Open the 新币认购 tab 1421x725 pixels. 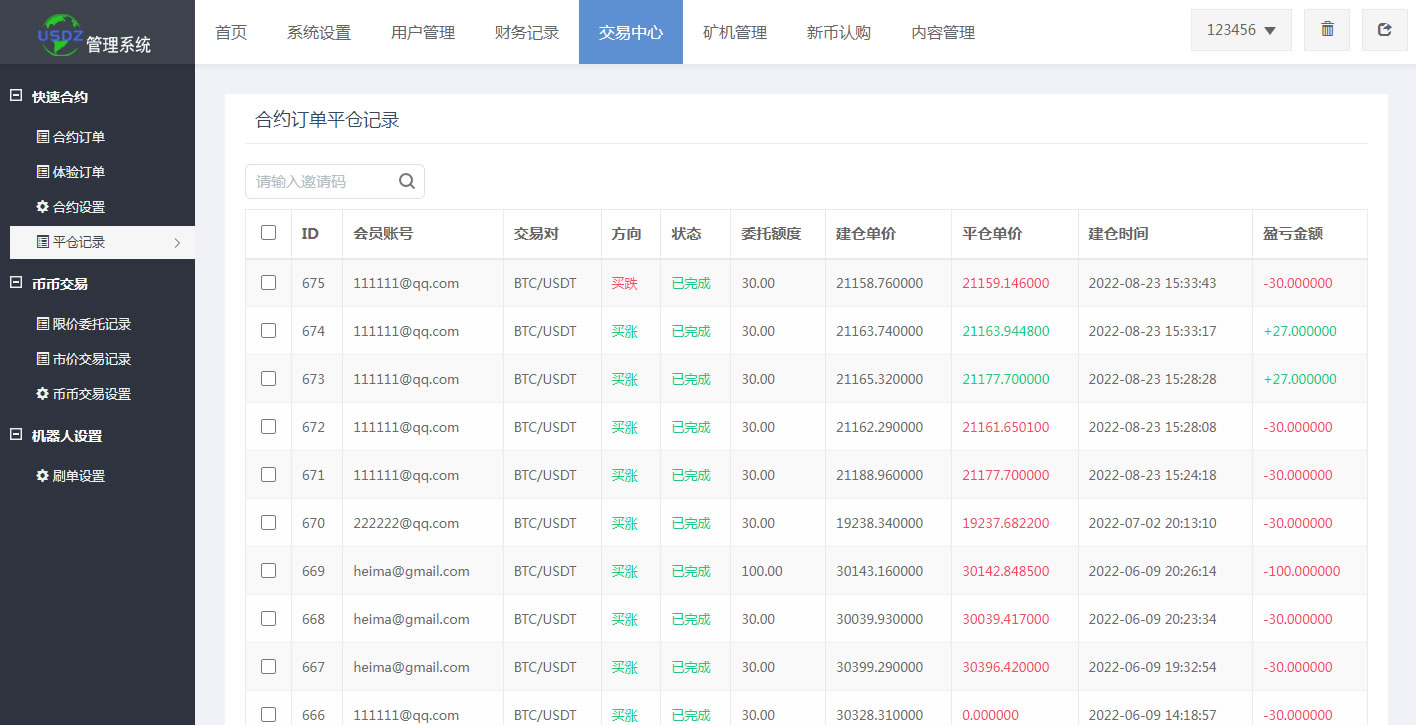coord(839,32)
